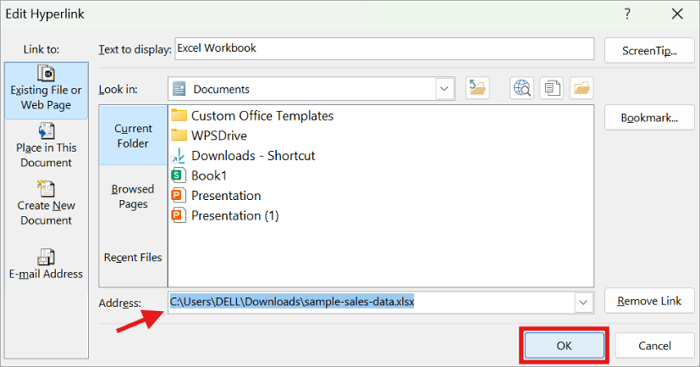
Task: Select the Presentation file
Action: point(216,196)
